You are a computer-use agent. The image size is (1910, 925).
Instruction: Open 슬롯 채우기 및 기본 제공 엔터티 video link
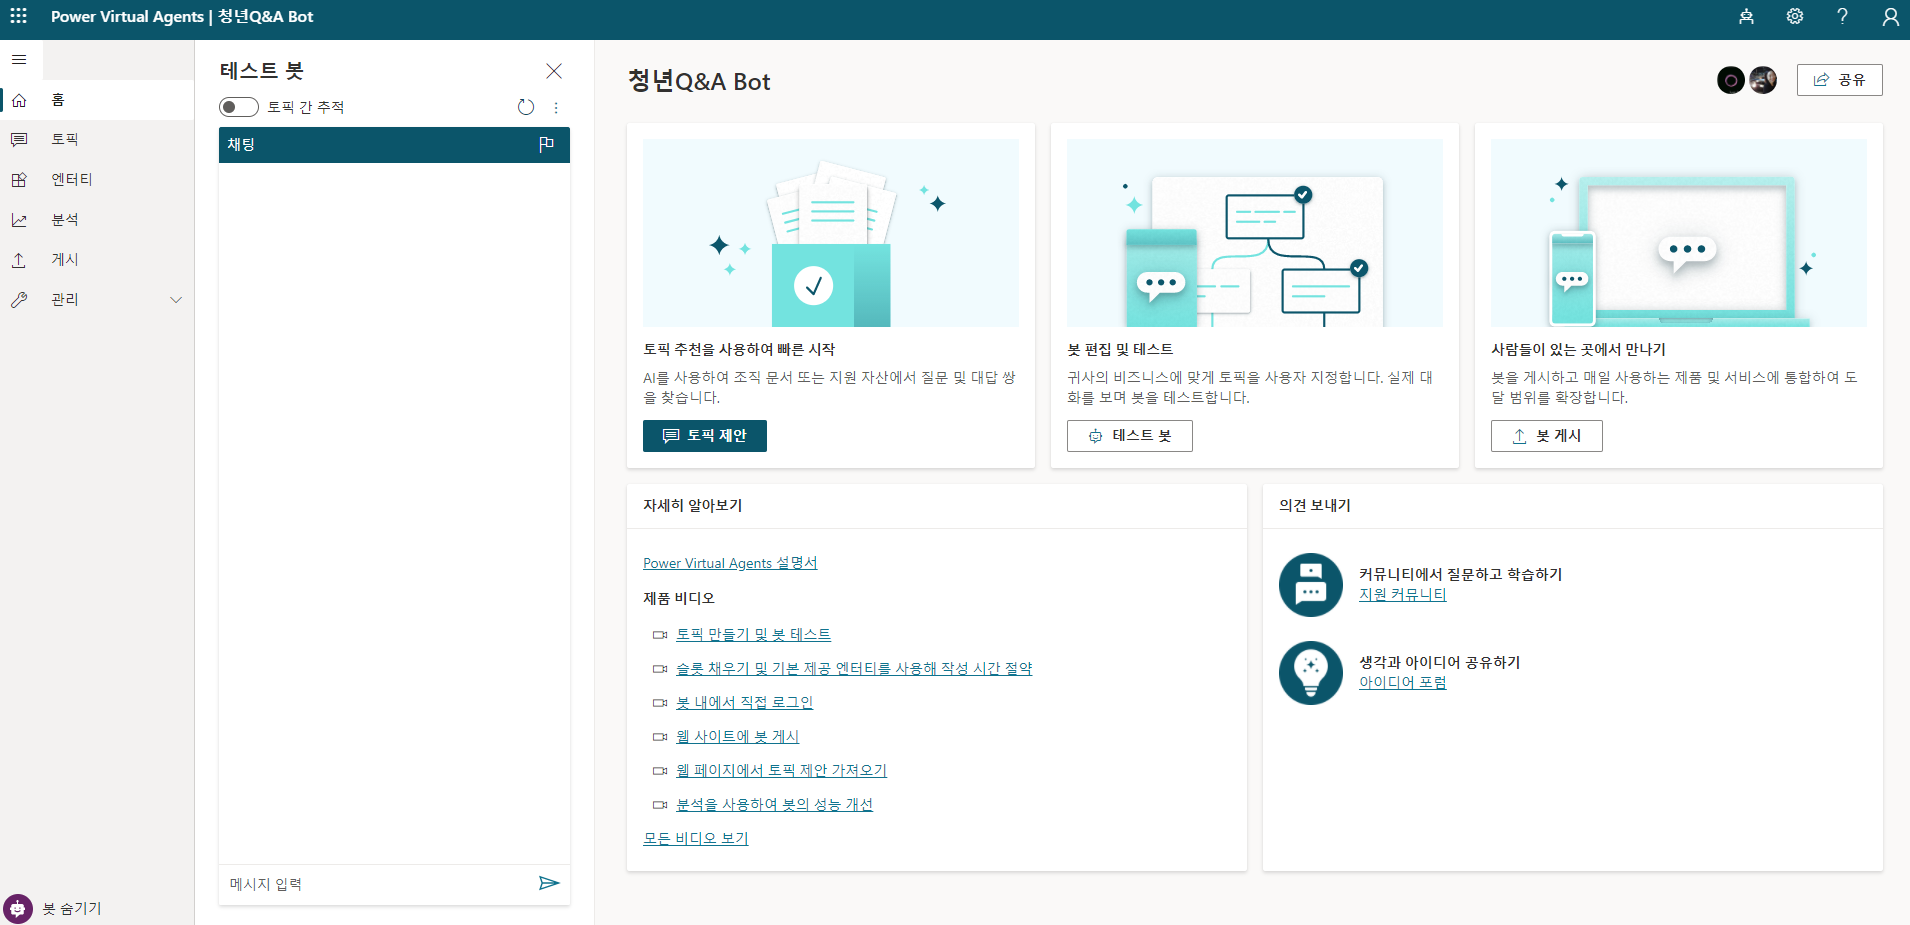click(x=854, y=669)
